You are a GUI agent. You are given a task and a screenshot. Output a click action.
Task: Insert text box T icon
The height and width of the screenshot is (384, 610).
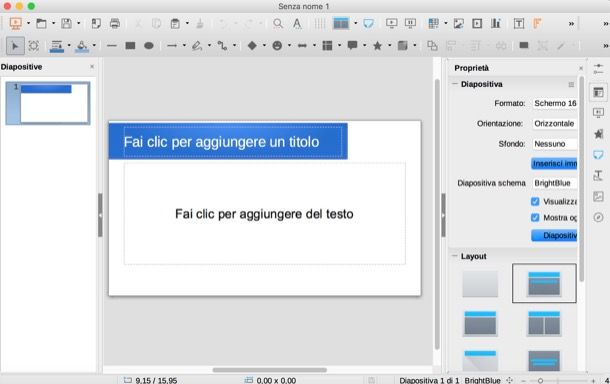[x=519, y=24]
